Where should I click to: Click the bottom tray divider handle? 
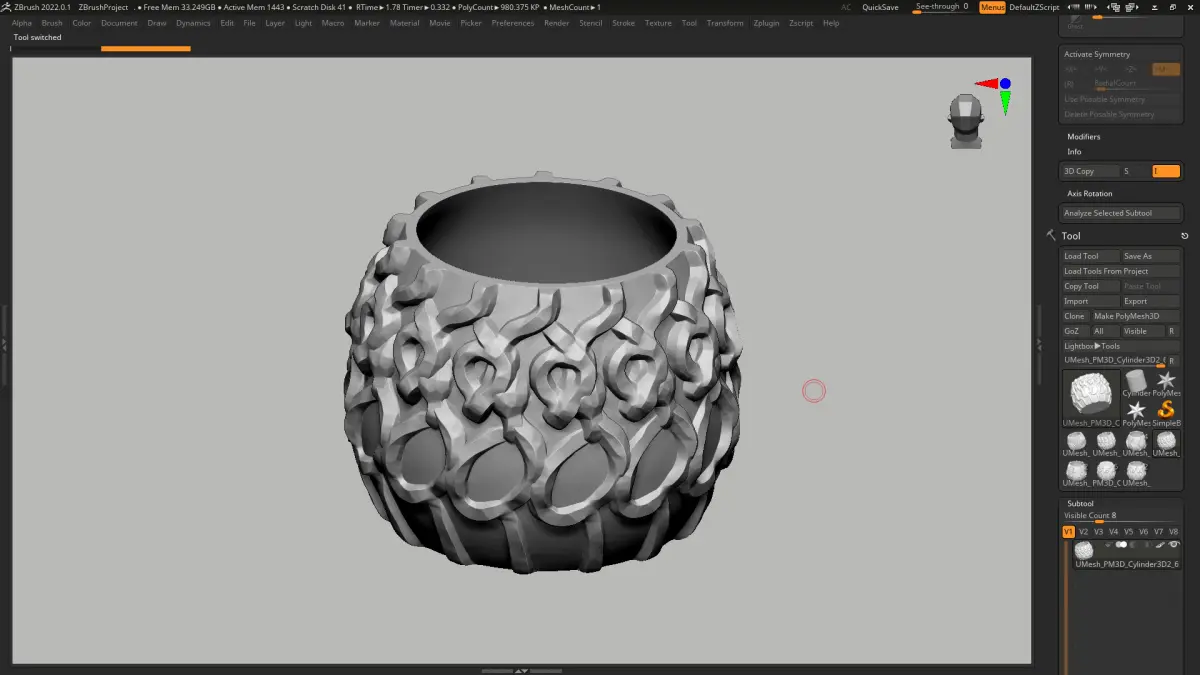click(521, 670)
